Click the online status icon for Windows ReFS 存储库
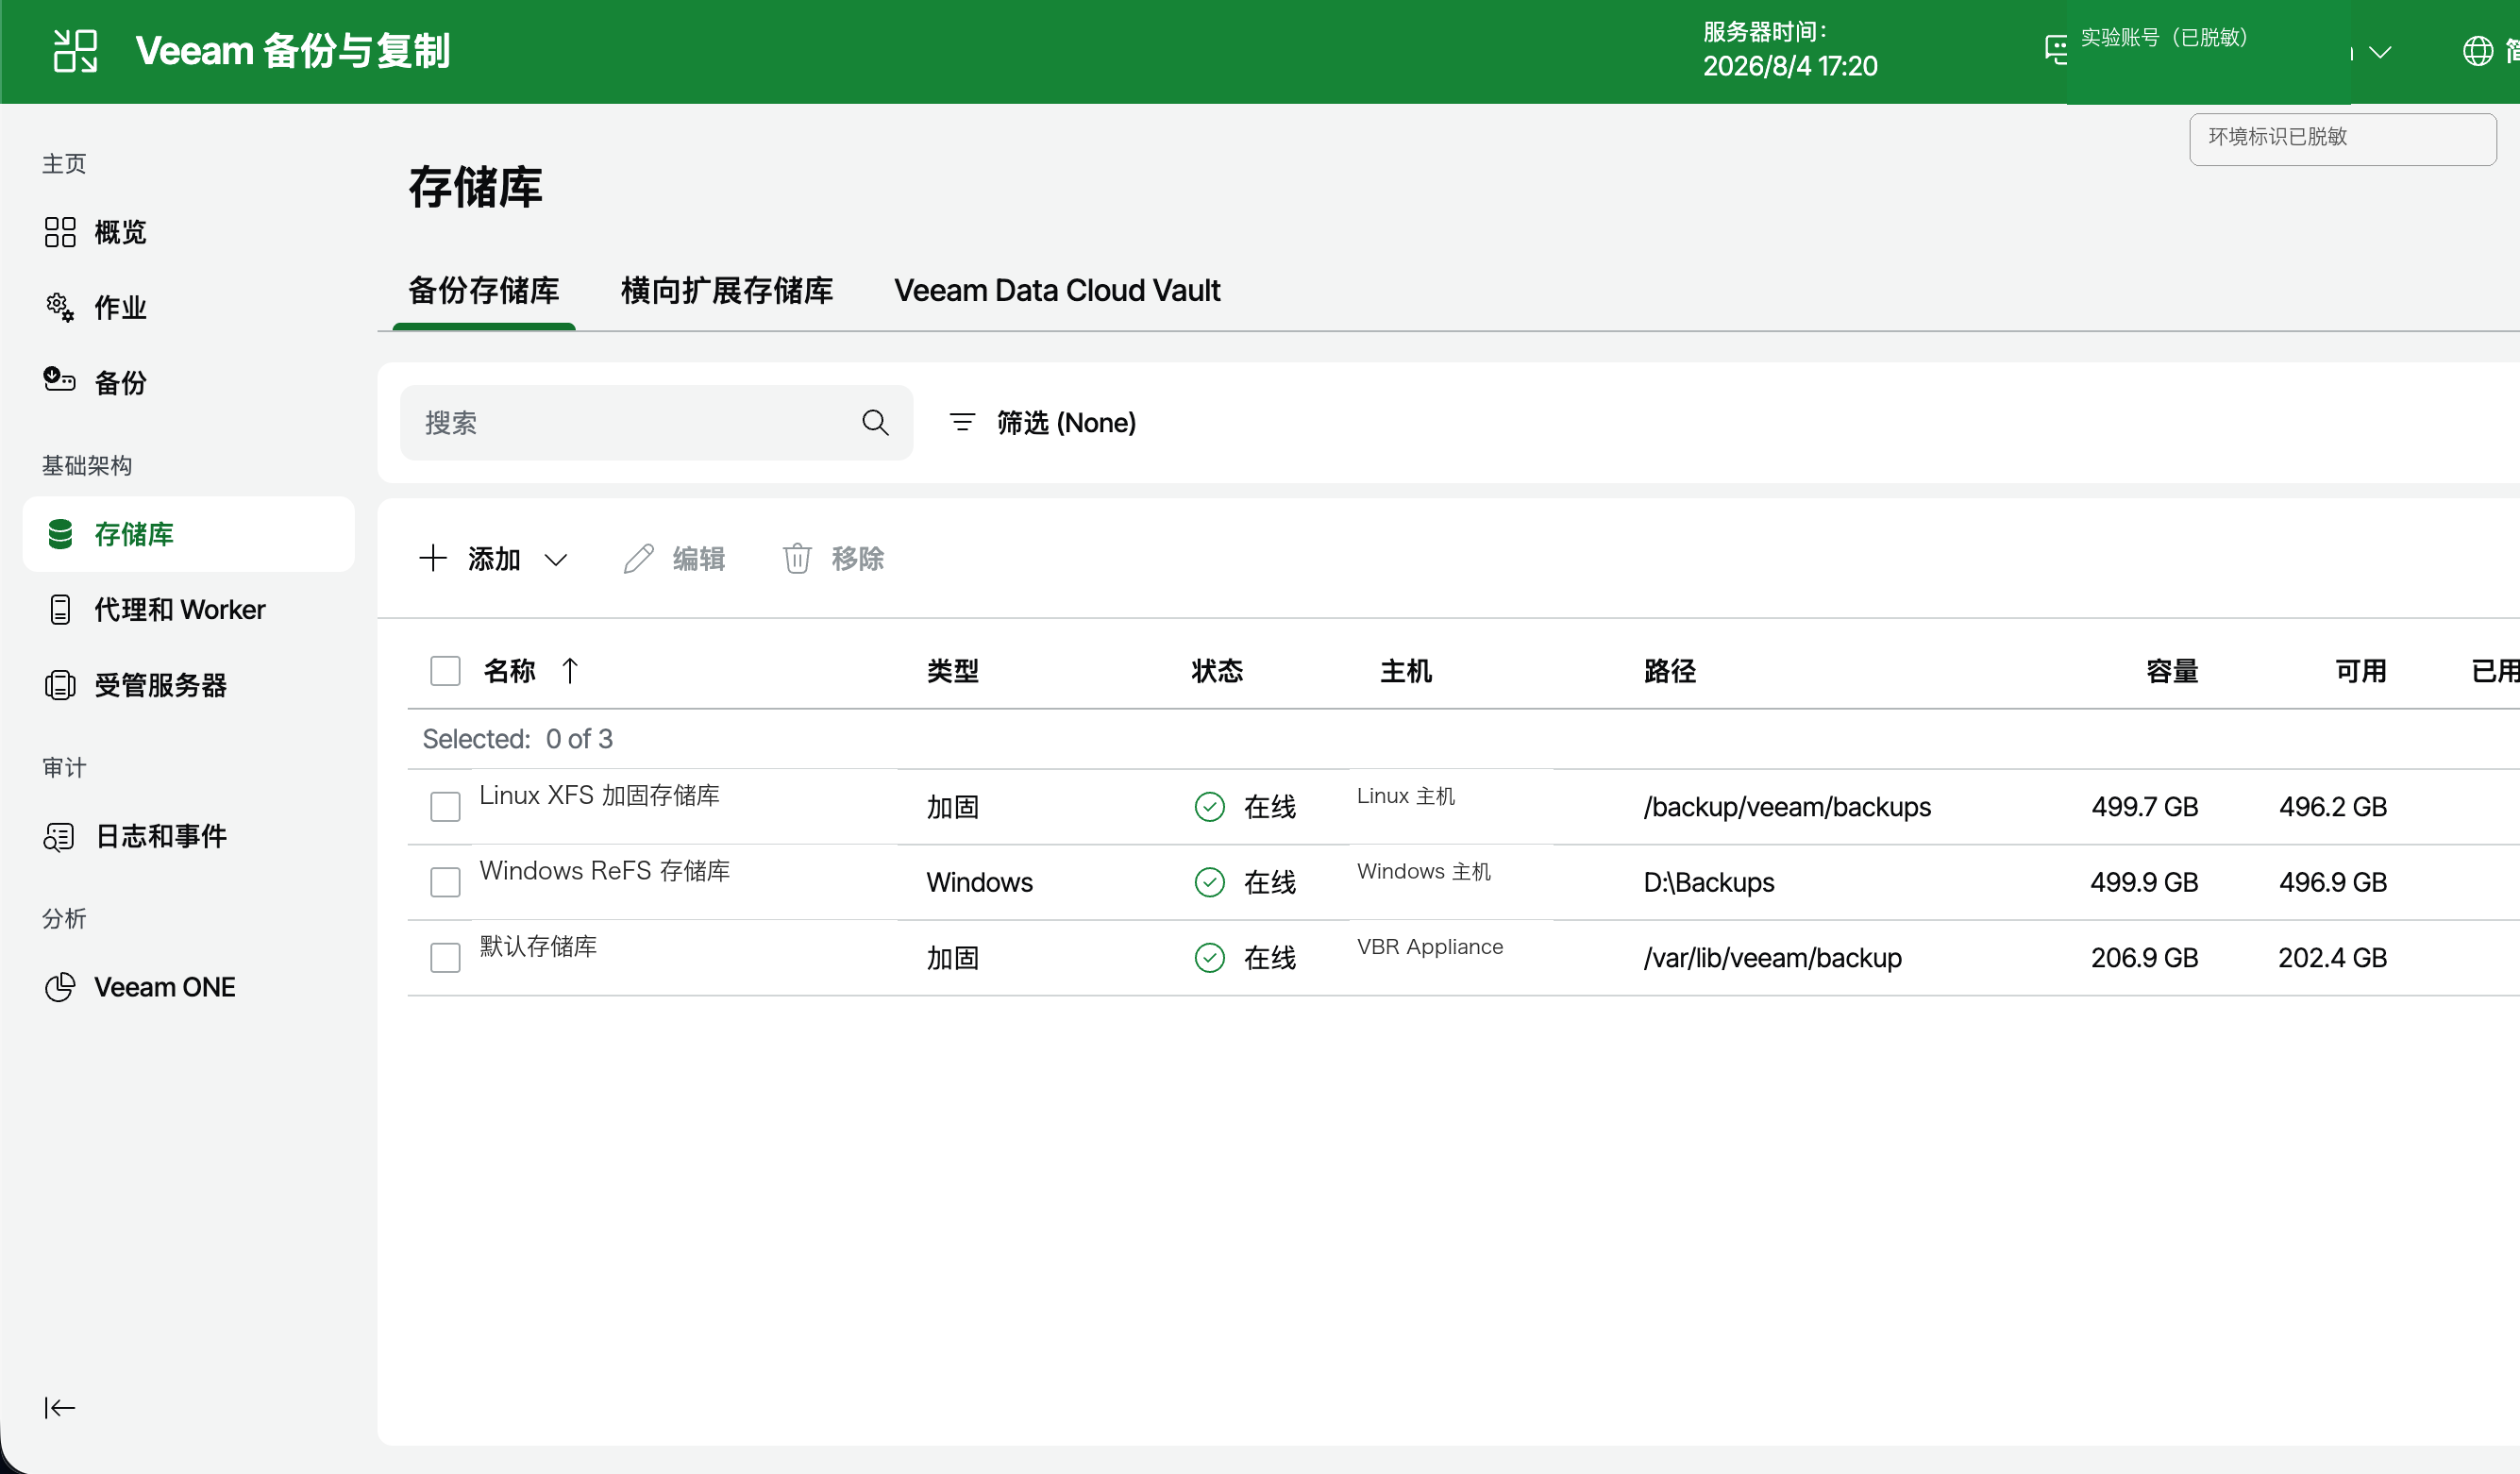 [x=1210, y=882]
